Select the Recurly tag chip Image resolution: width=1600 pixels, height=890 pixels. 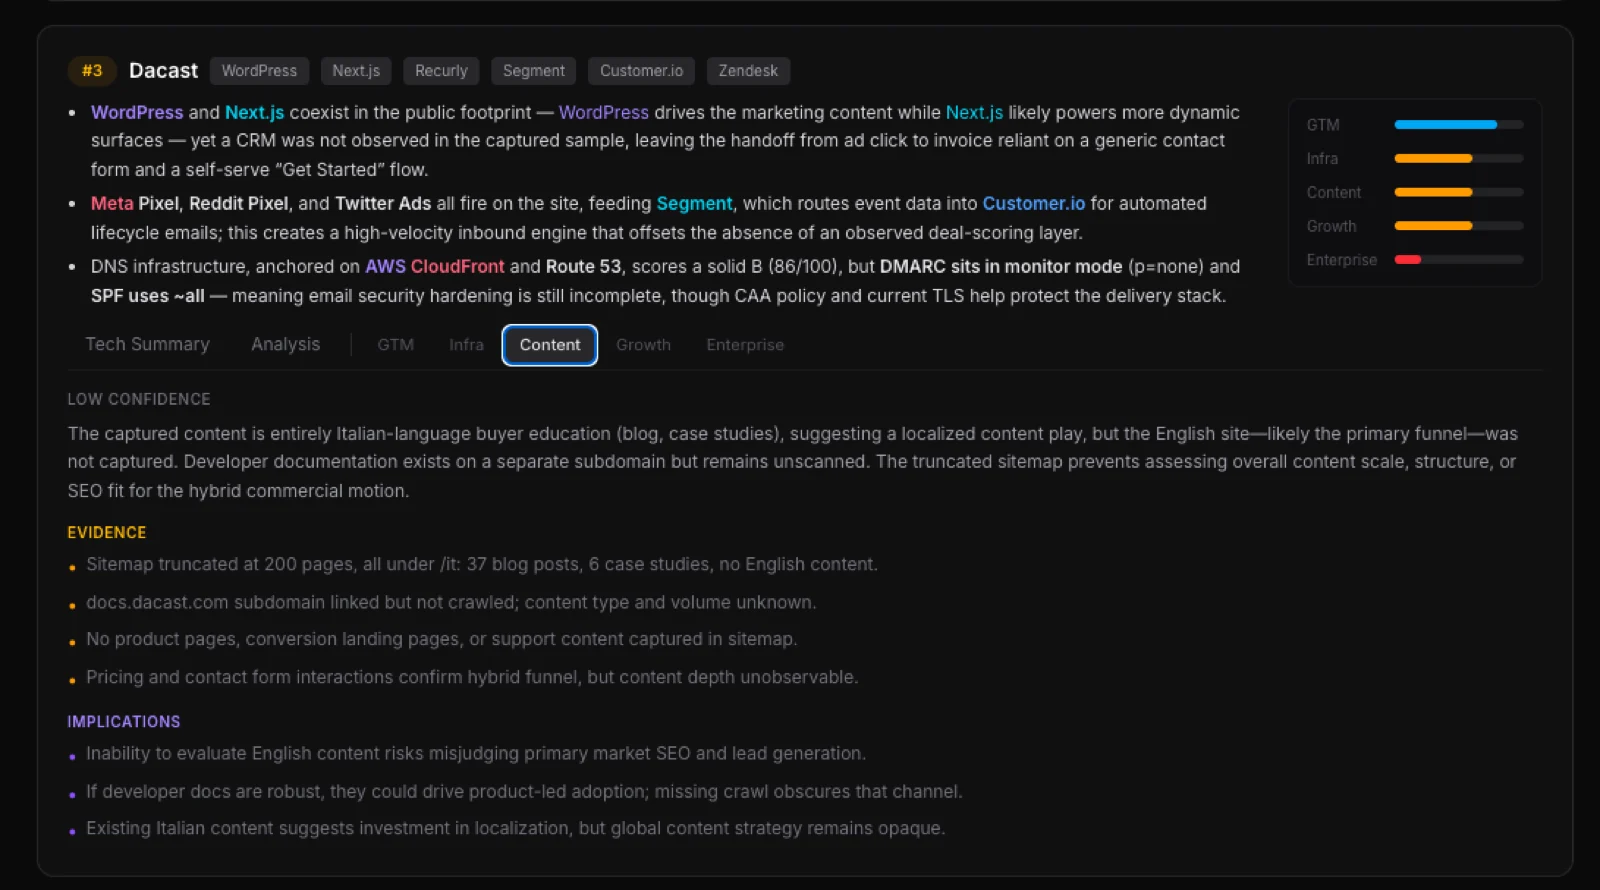coord(441,71)
